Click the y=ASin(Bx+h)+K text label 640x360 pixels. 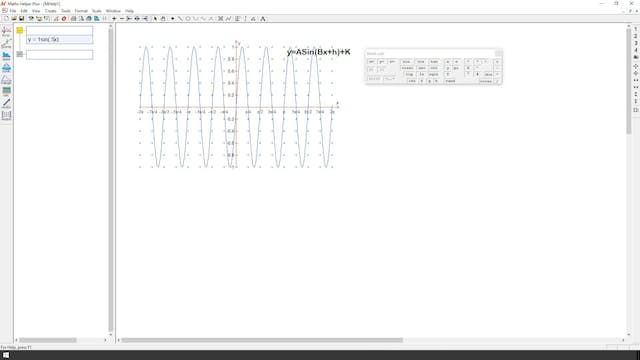[x=318, y=52]
